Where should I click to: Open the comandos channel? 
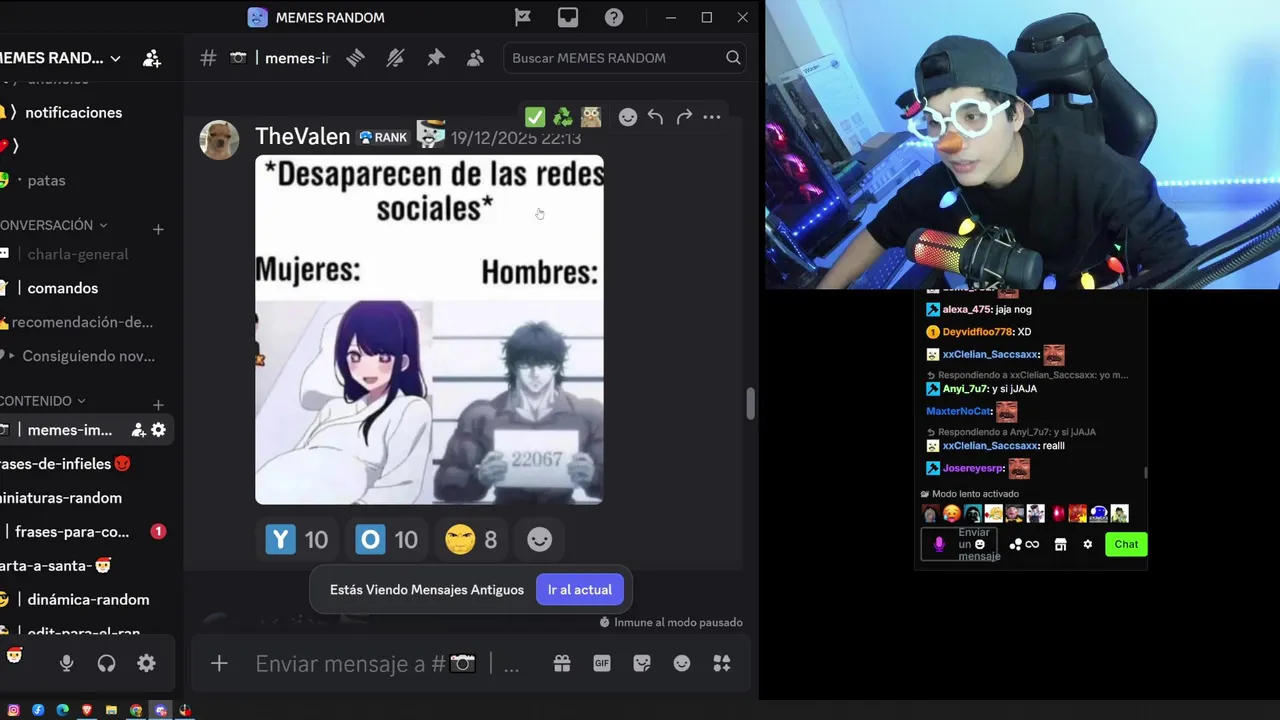click(63, 288)
